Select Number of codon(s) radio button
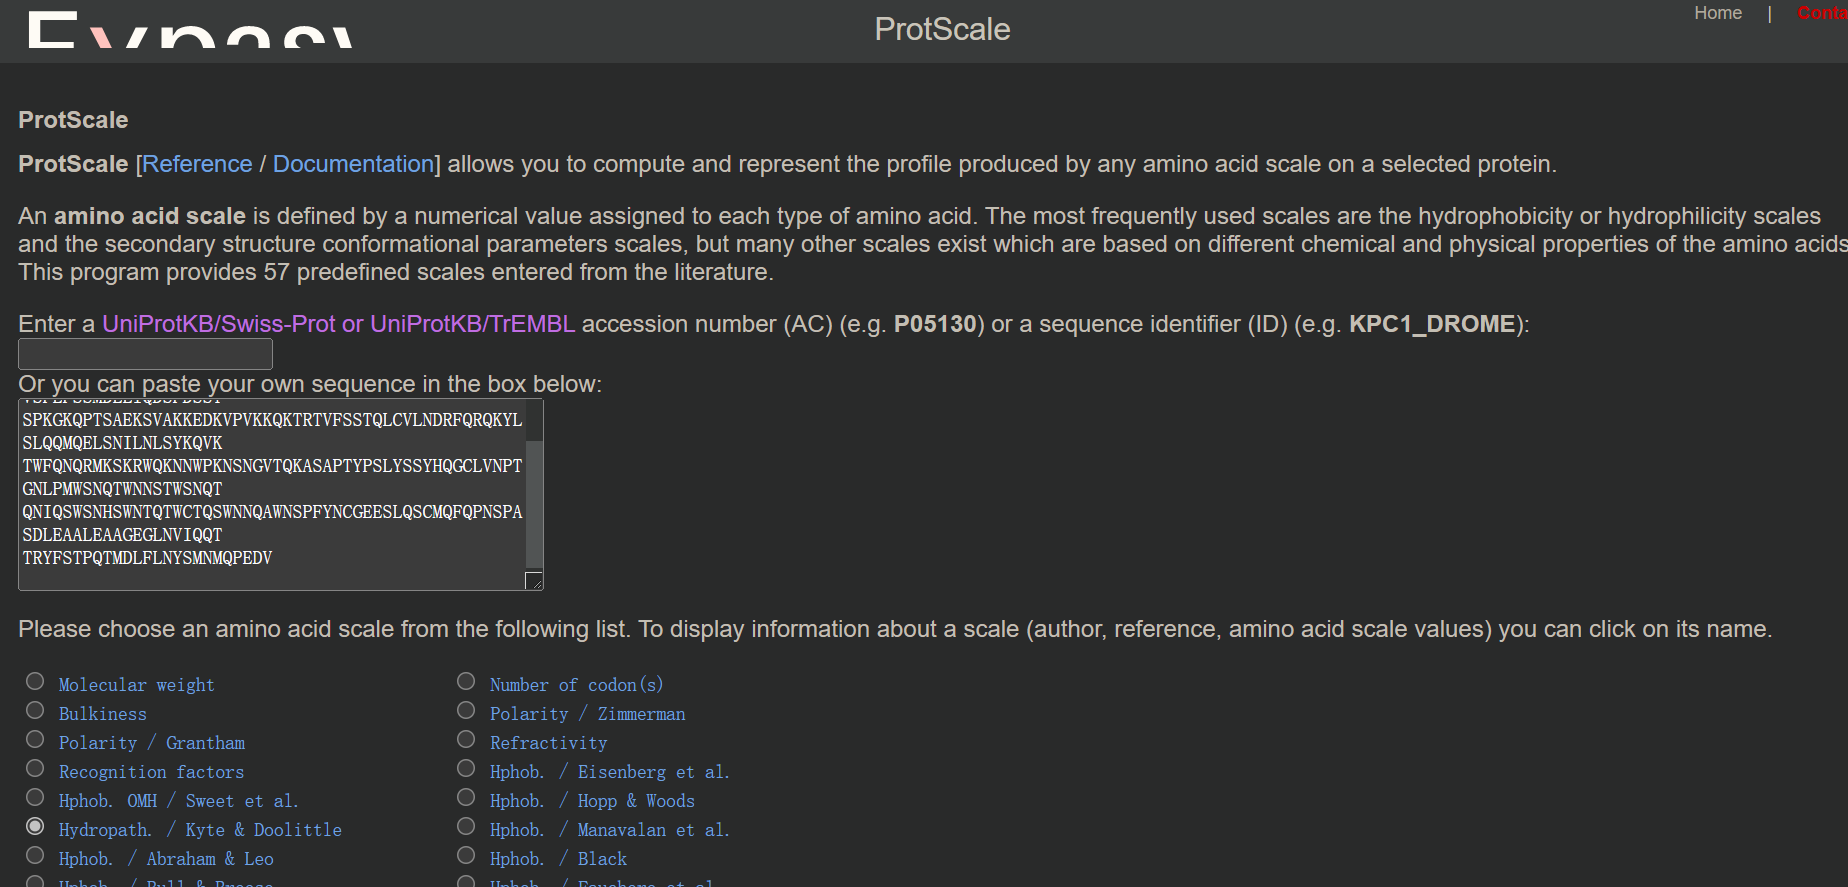 pyautogui.click(x=466, y=681)
